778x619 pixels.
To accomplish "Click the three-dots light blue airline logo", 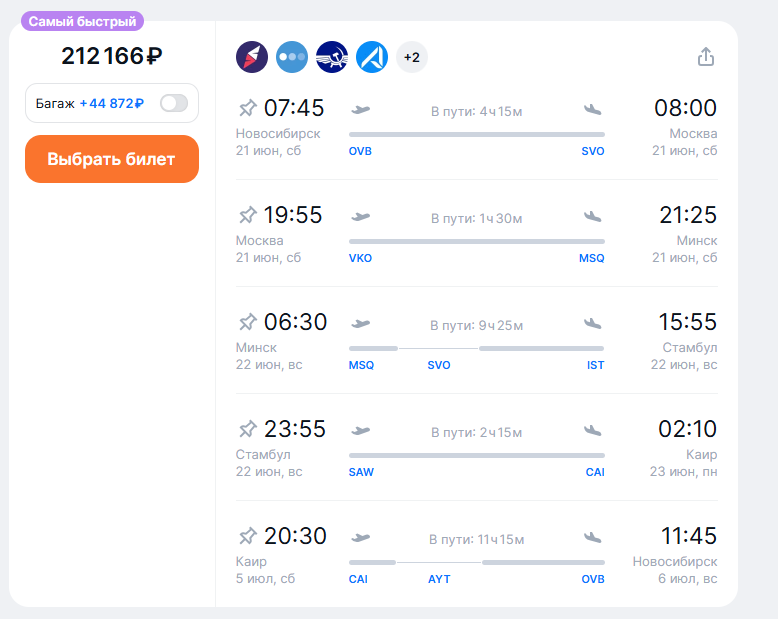I will coord(292,57).
